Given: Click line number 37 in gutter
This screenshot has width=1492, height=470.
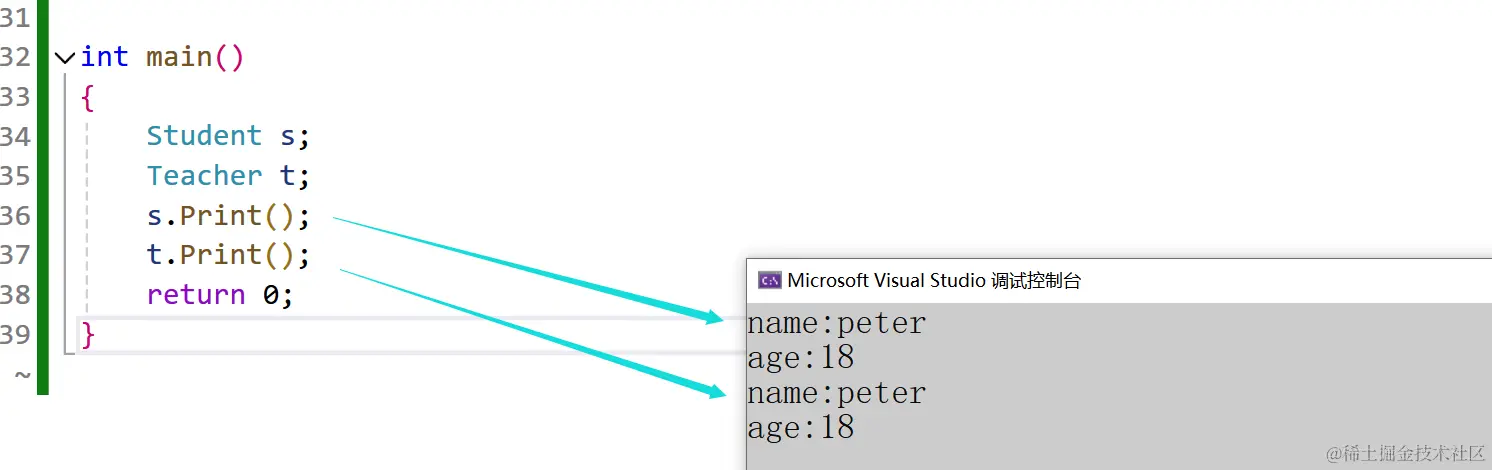Looking at the screenshot, I should point(15,255).
